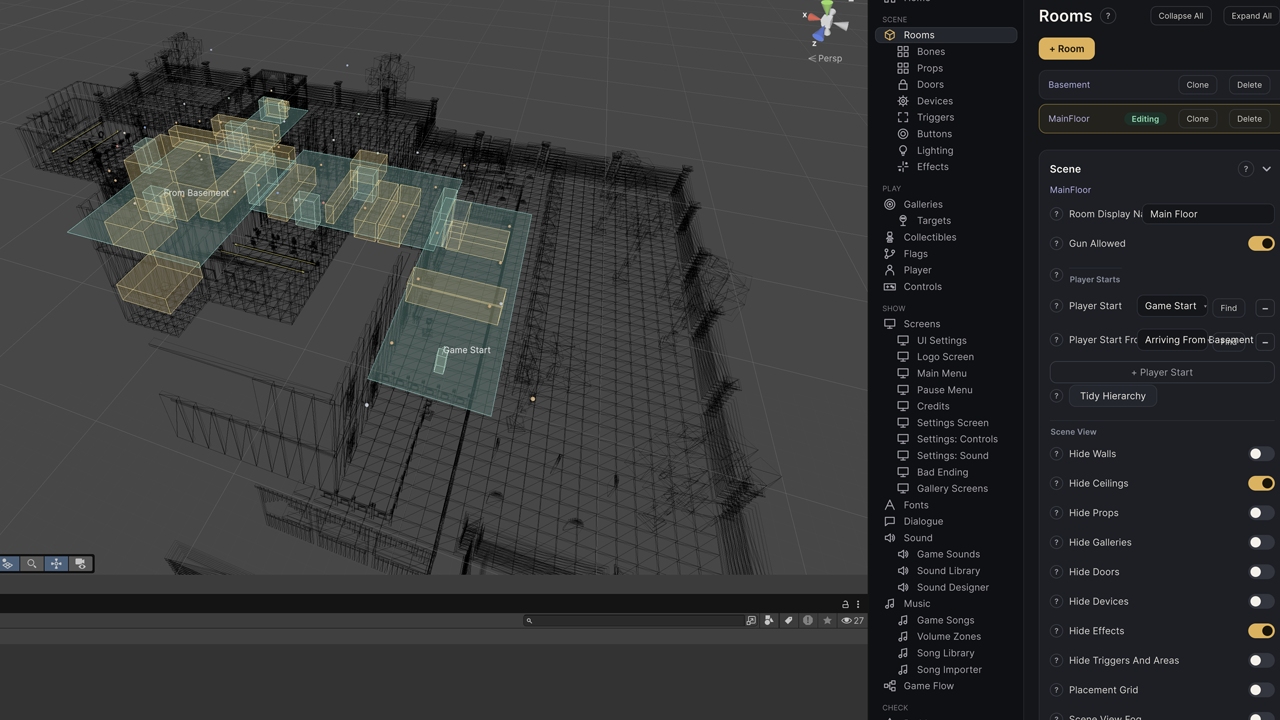
Task: Click the Doors lock icon
Action: (903, 84)
